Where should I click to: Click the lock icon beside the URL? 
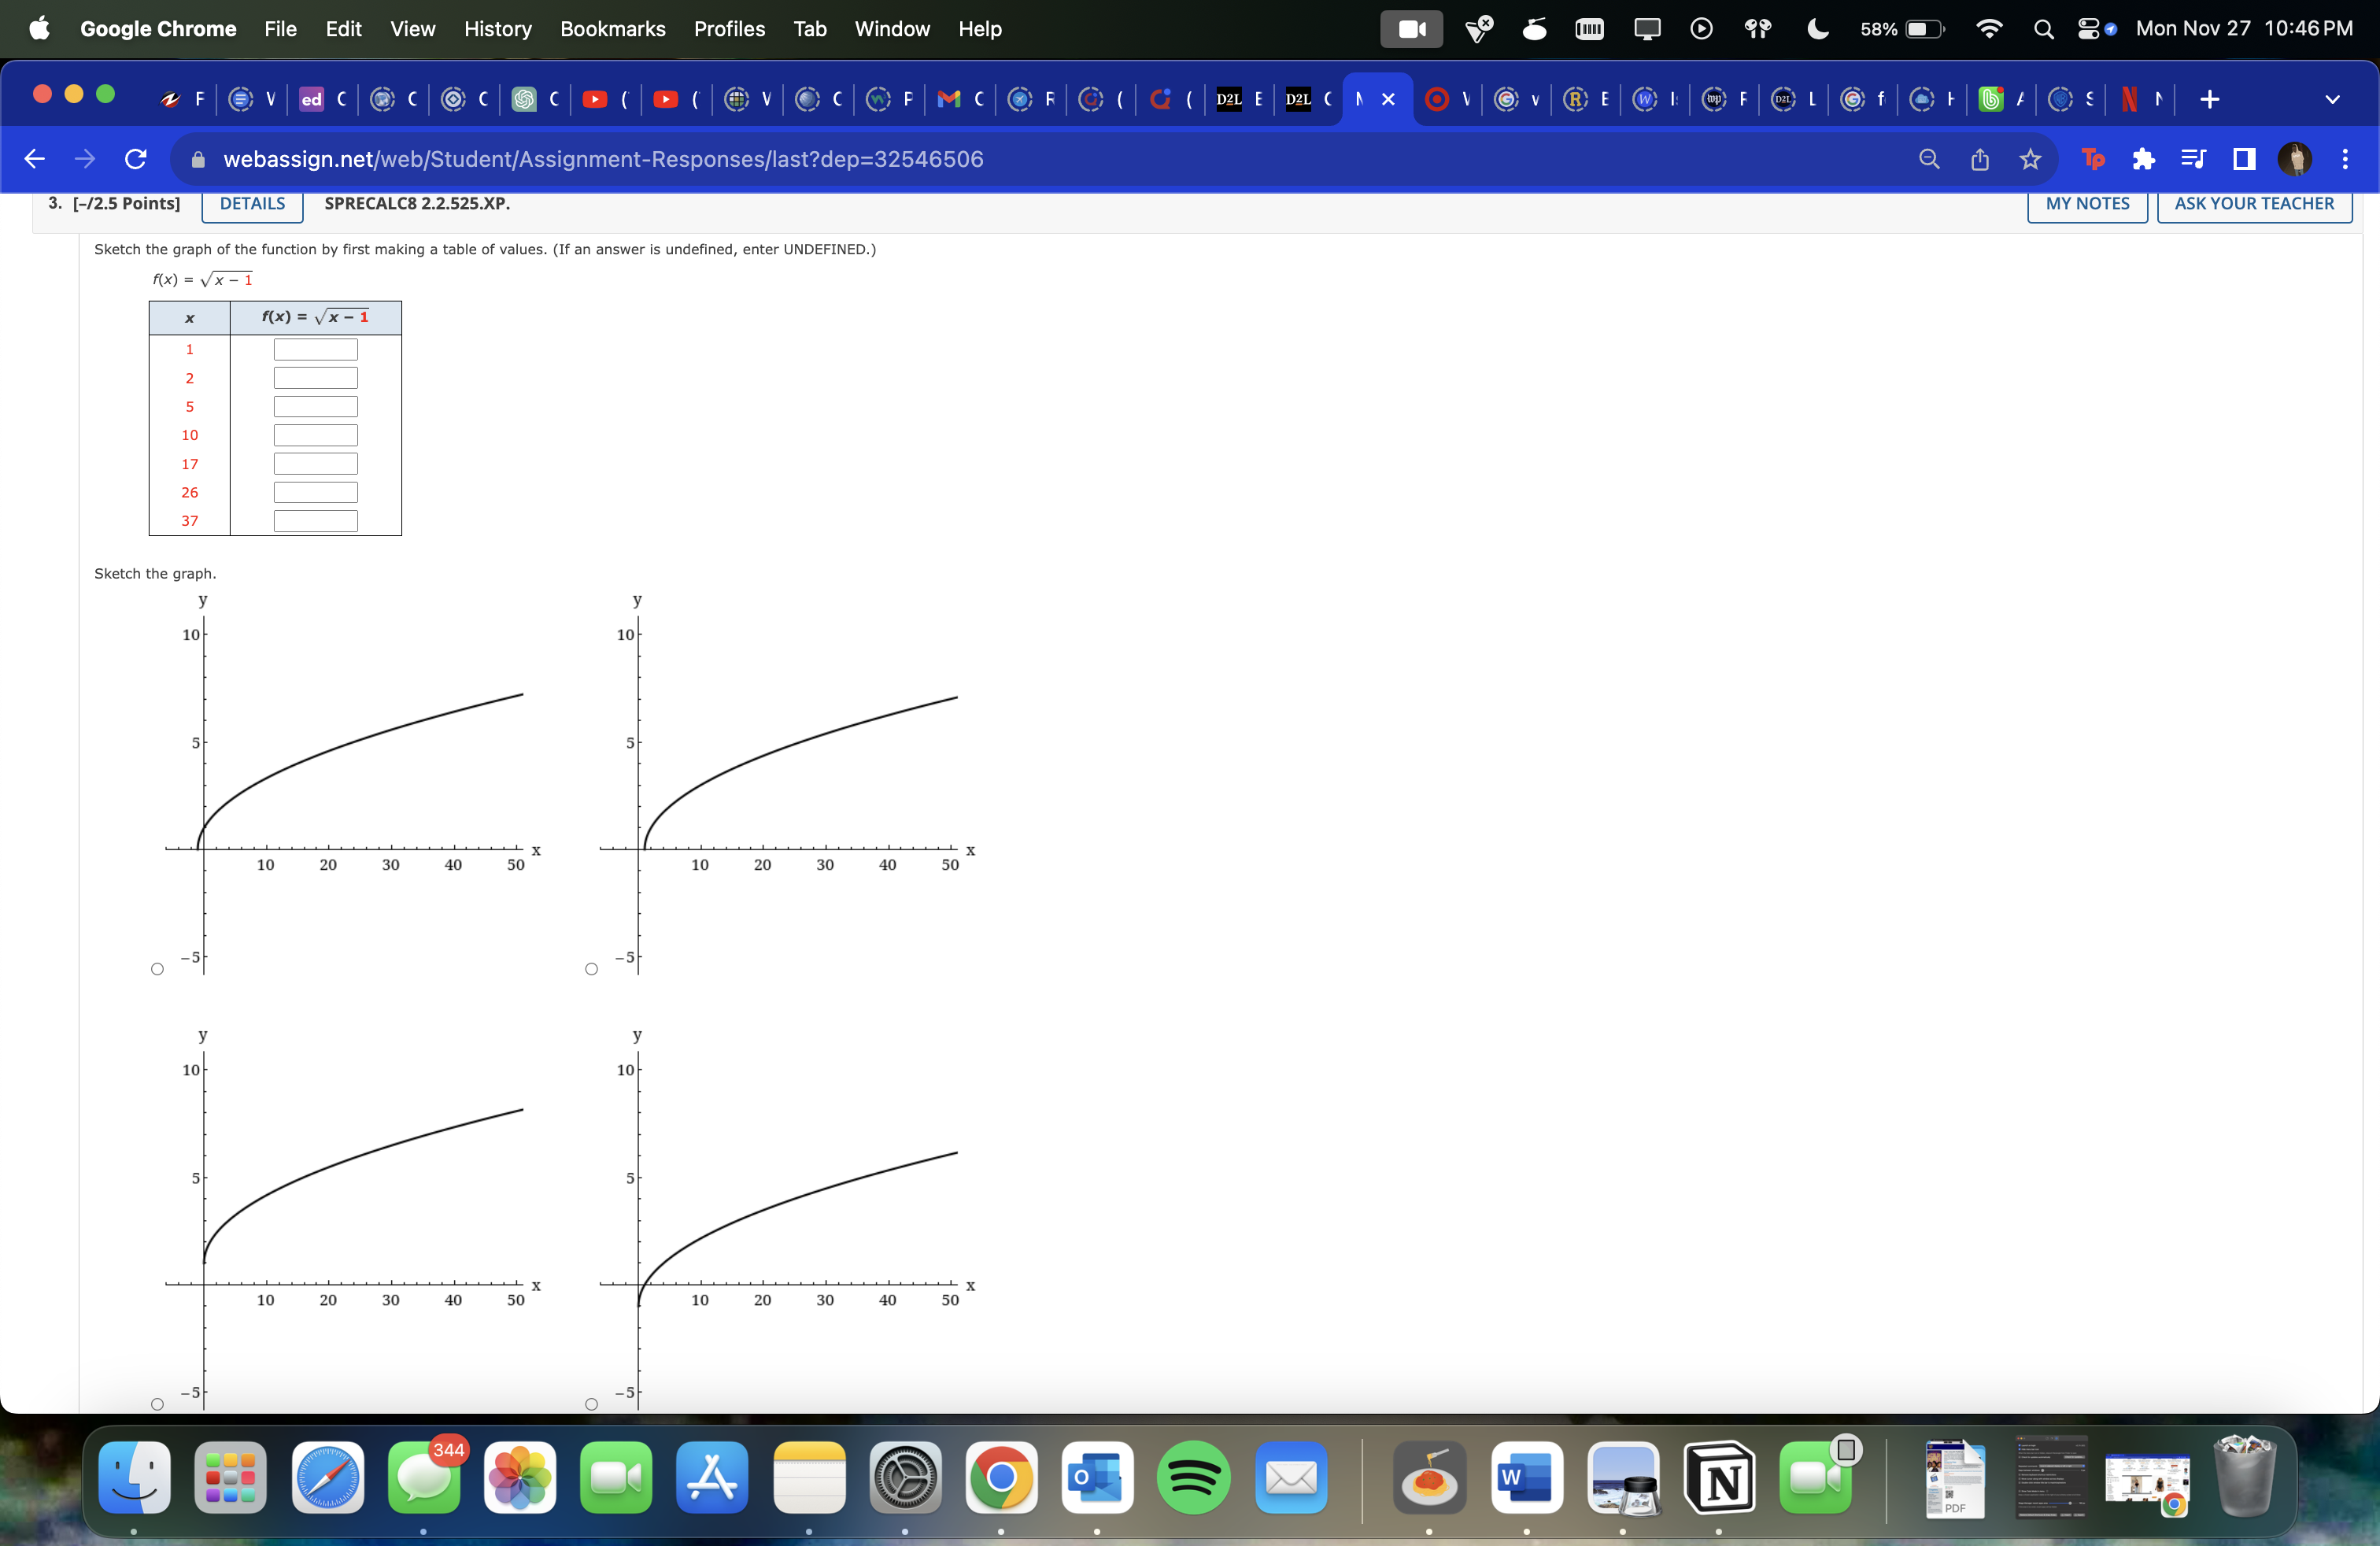[x=198, y=159]
